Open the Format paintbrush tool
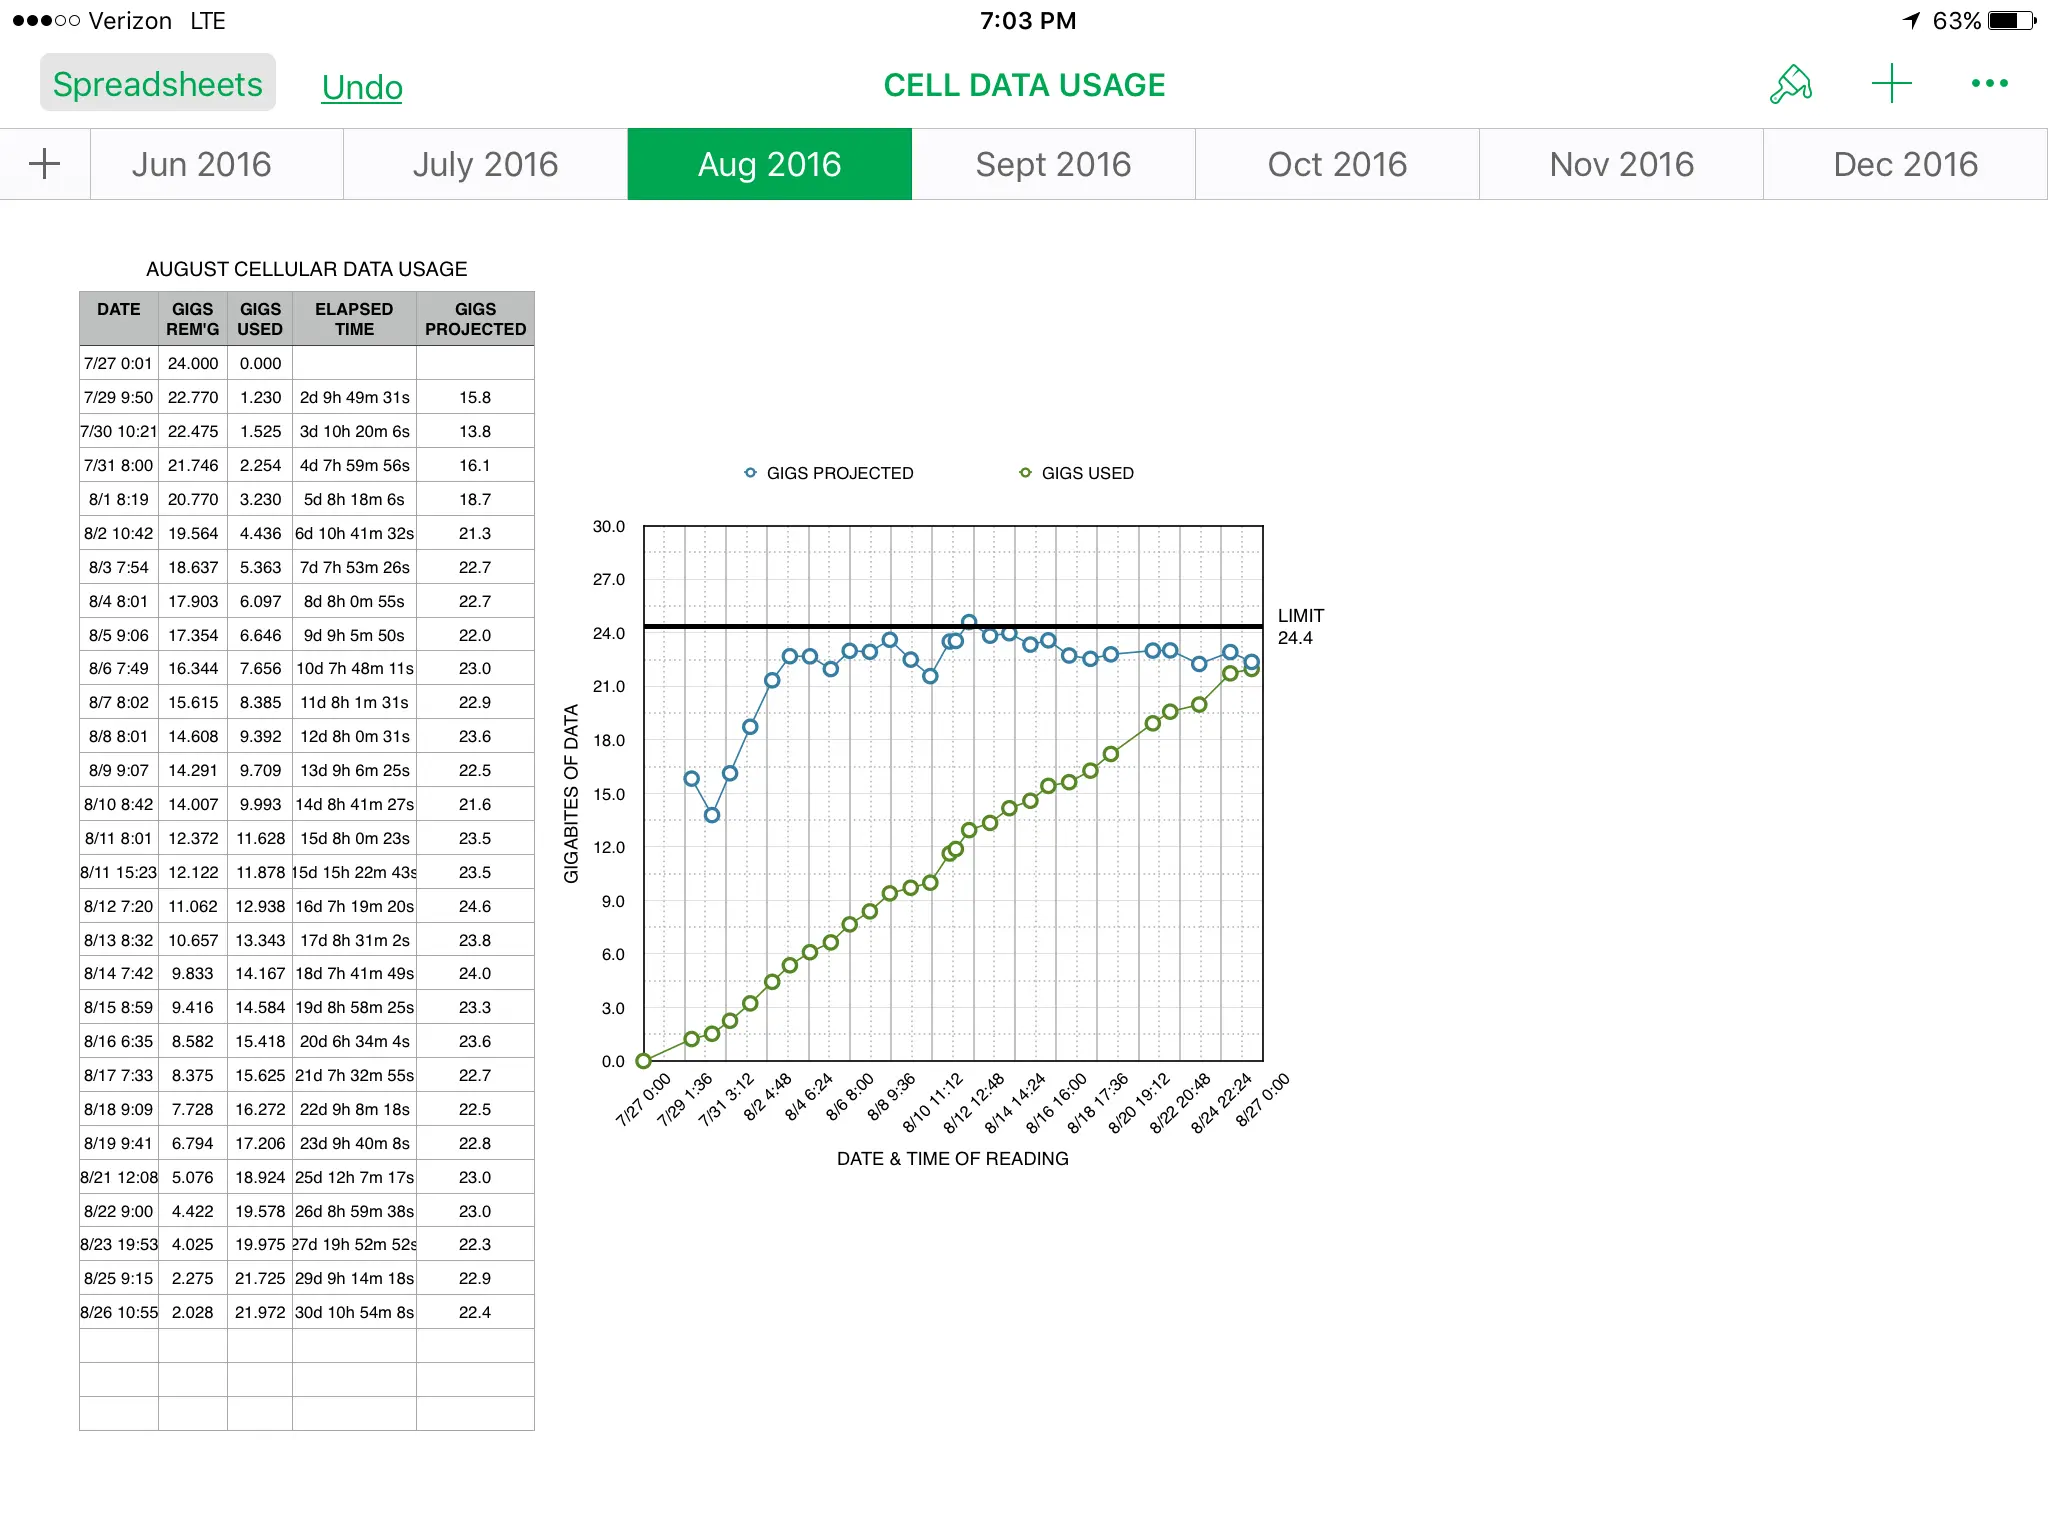The image size is (2048, 1536). click(x=1790, y=85)
